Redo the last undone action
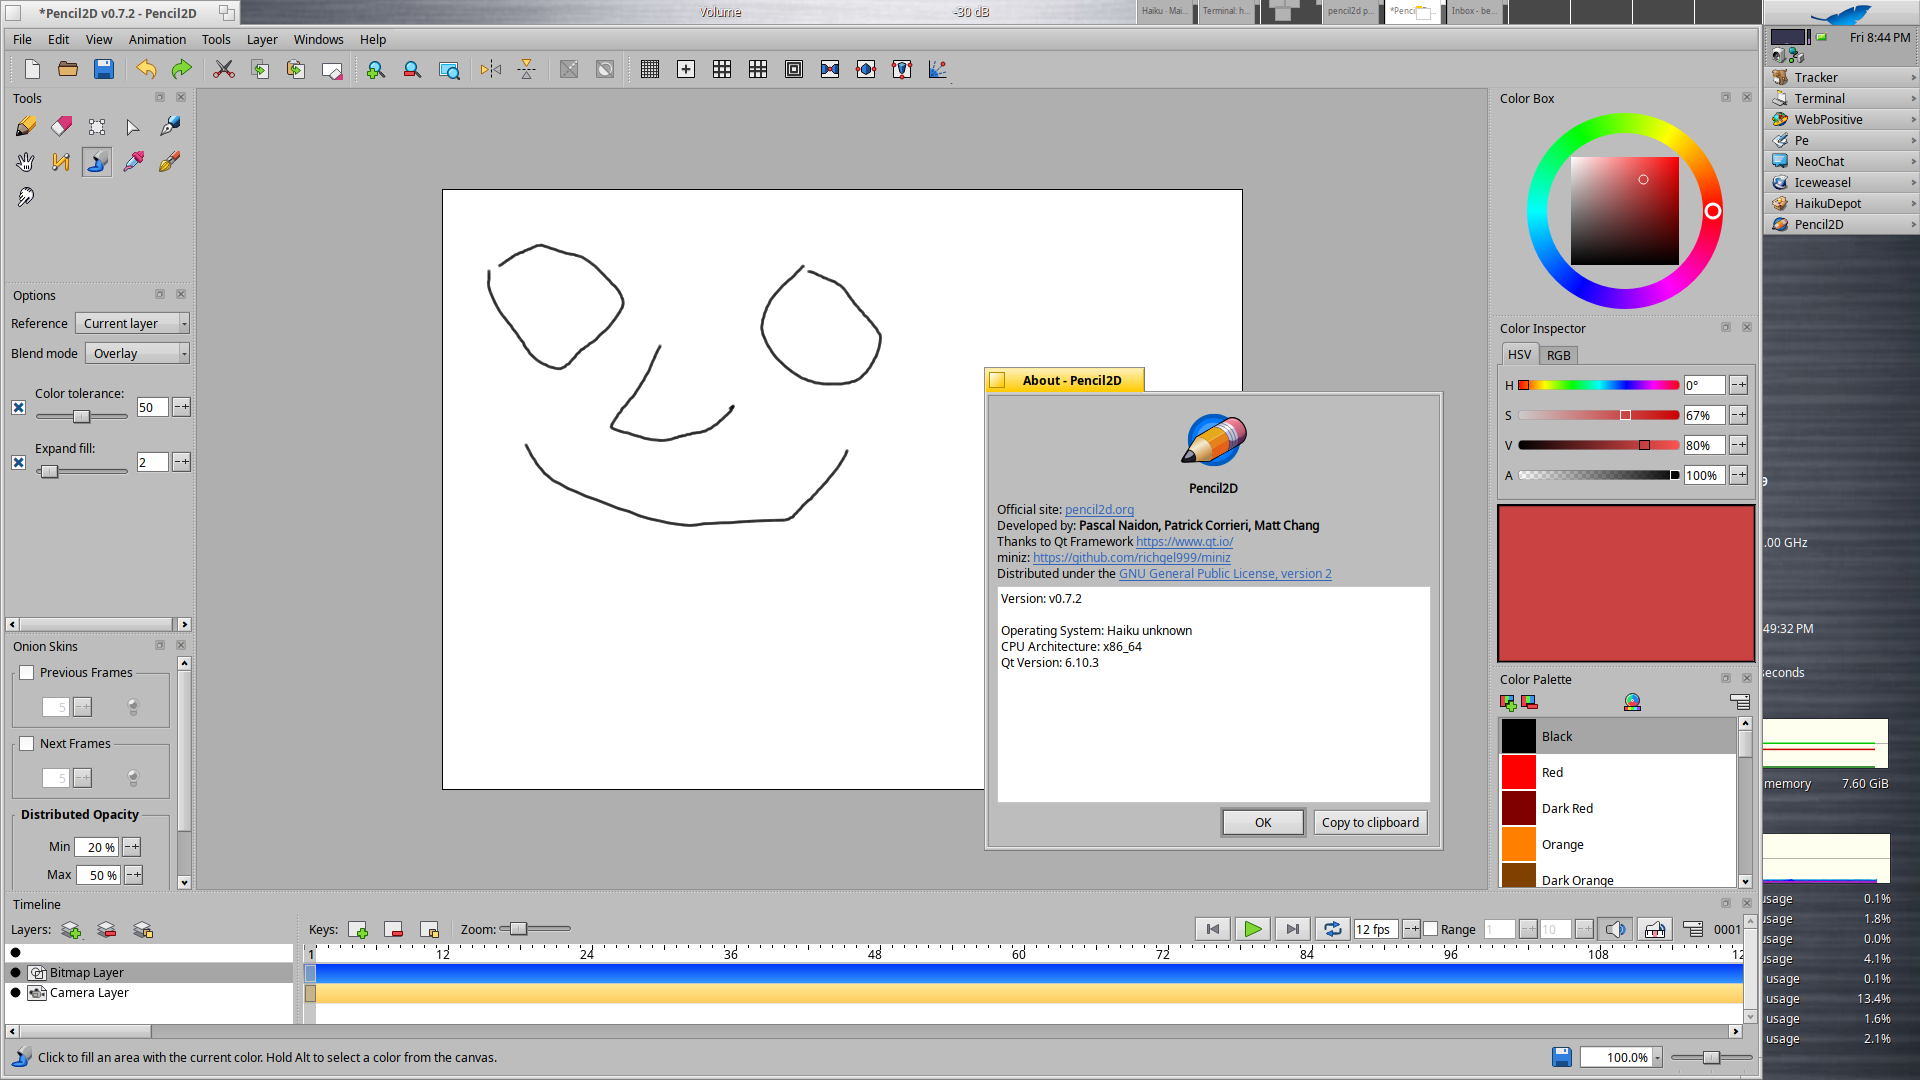 coord(181,69)
